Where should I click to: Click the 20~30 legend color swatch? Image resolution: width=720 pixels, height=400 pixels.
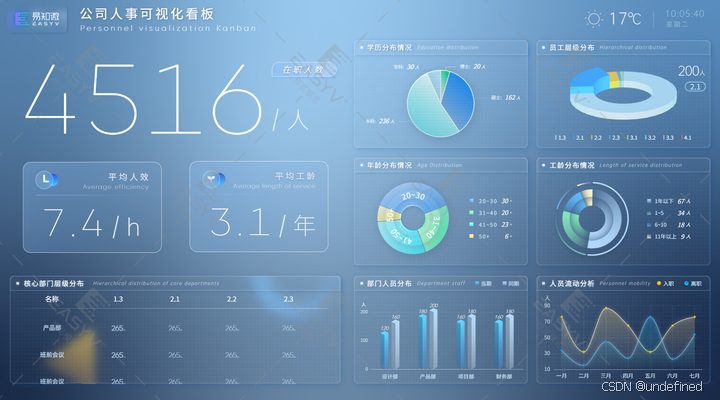tap(471, 201)
